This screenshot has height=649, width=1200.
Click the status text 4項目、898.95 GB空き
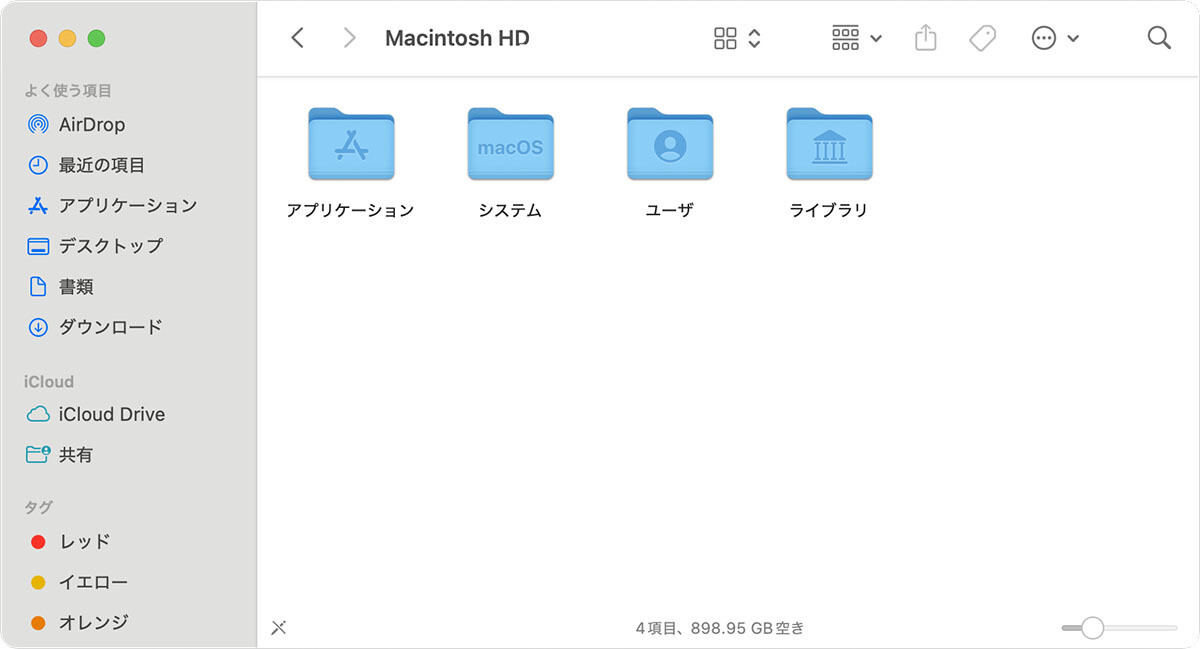click(x=720, y=628)
